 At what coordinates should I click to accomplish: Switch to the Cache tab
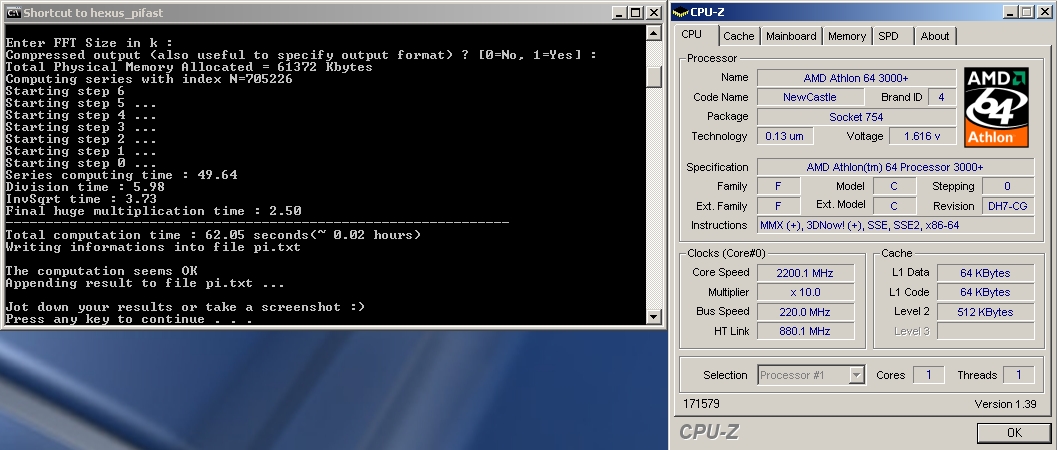(x=739, y=36)
